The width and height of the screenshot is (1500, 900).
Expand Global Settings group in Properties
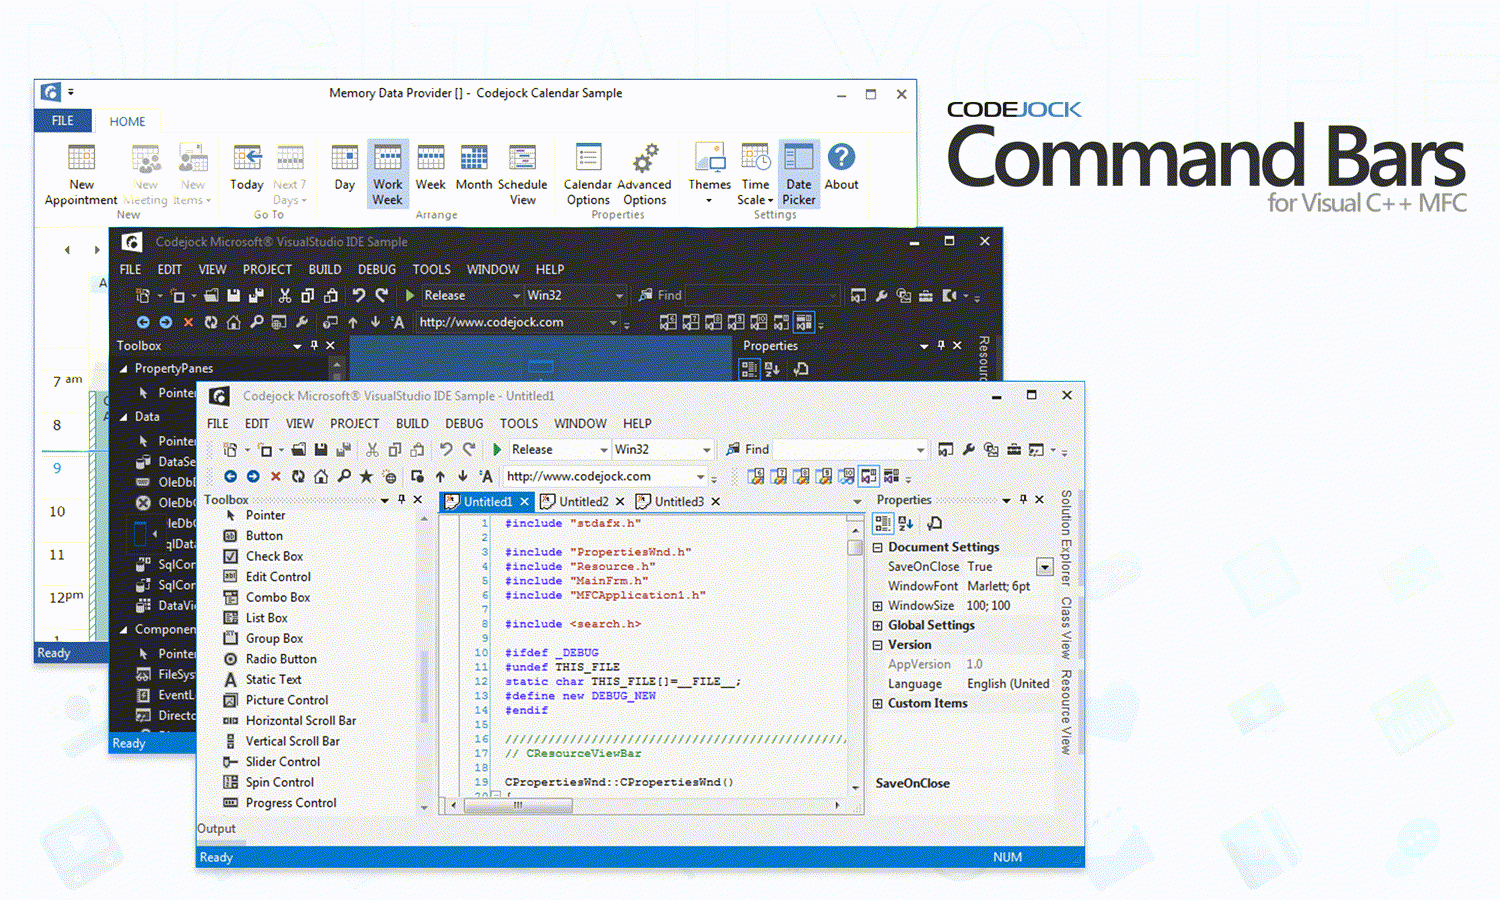tap(878, 626)
